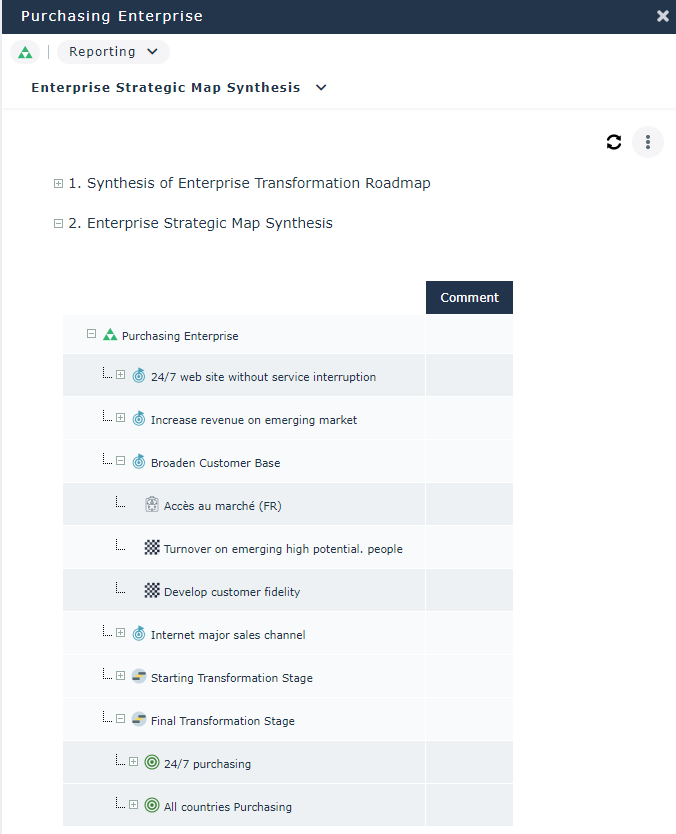Collapse the Final Transformation Stage node
This screenshot has width=676, height=834.
(120, 719)
